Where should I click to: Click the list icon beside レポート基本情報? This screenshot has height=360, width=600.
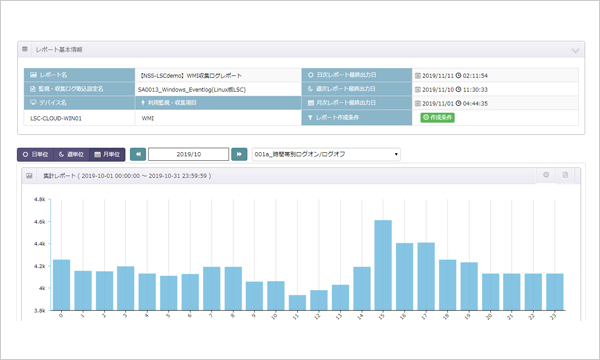25,49
